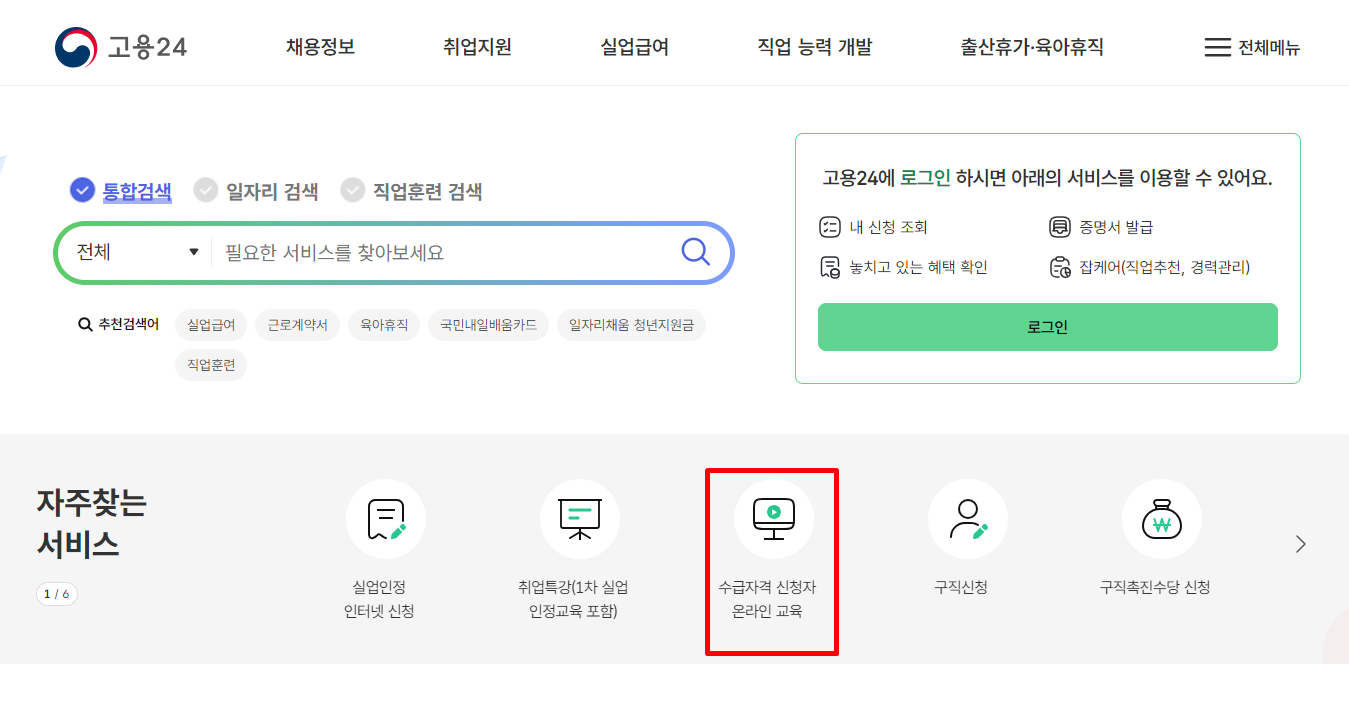Advance the 자주찾는 서비스 carousel arrow
The height and width of the screenshot is (704, 1349).
[x=1300, y=544]
